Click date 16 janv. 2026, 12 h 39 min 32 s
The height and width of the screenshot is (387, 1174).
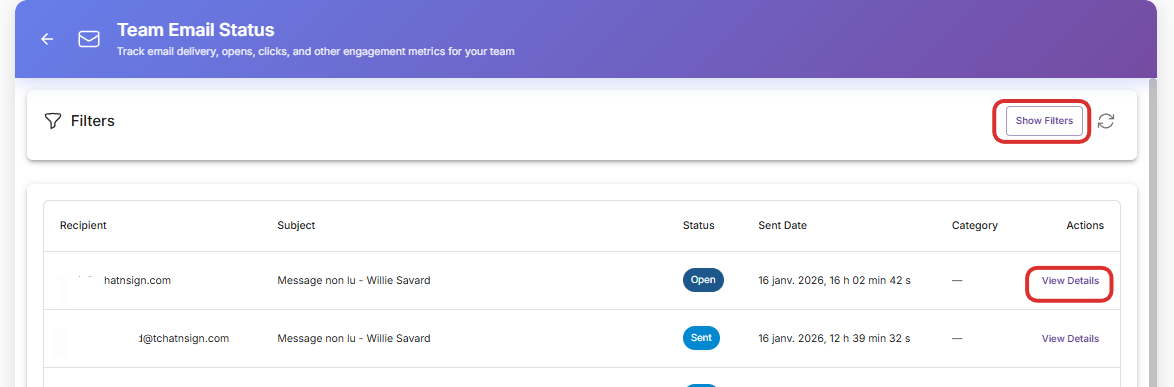(834, 338)
